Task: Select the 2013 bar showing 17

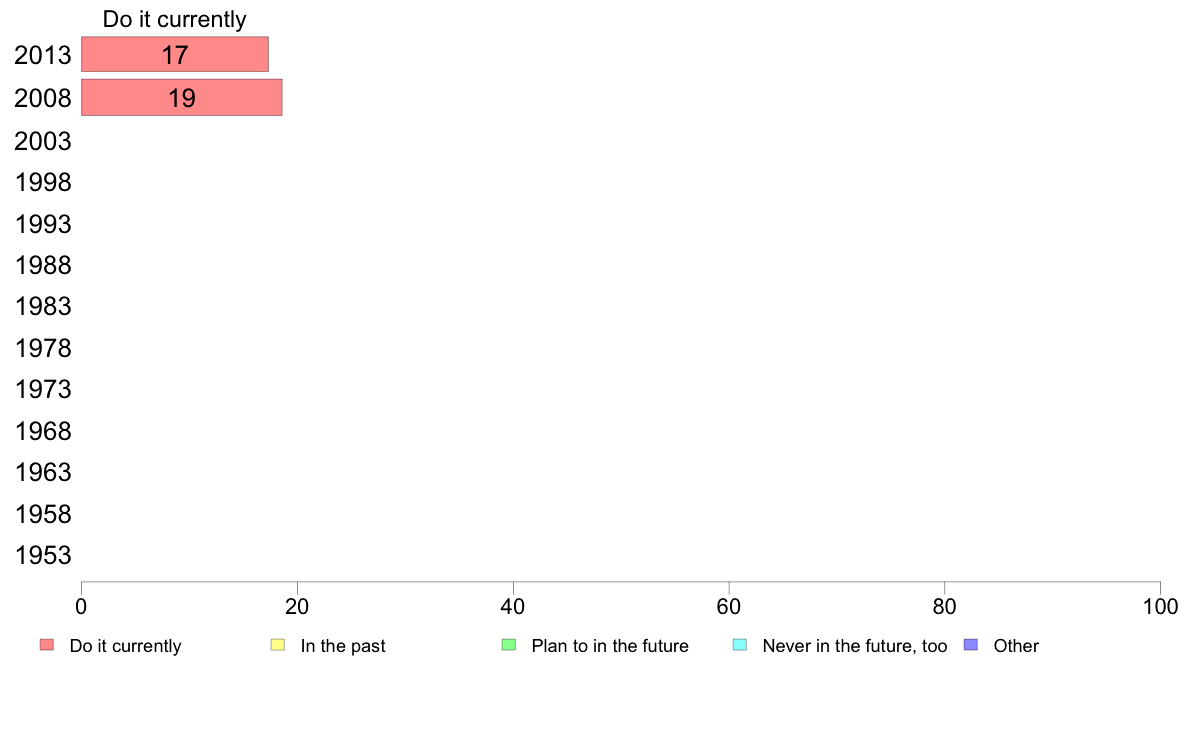Action: tap(175, 55)
